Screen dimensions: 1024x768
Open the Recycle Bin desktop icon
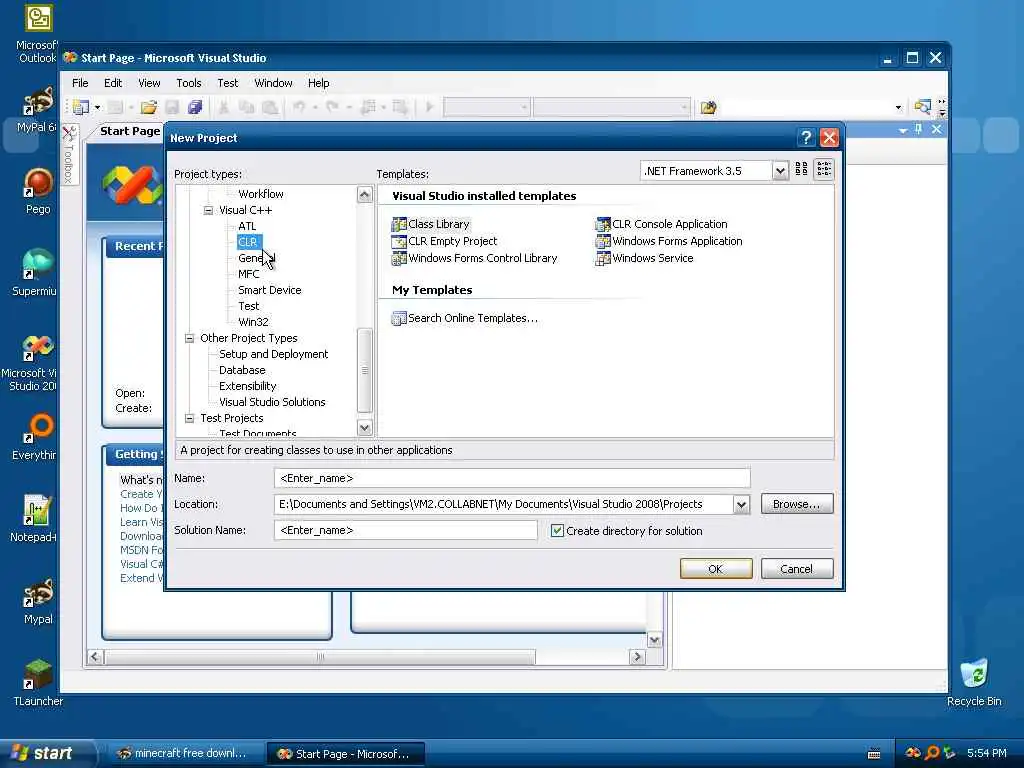(x=974, y=683)
